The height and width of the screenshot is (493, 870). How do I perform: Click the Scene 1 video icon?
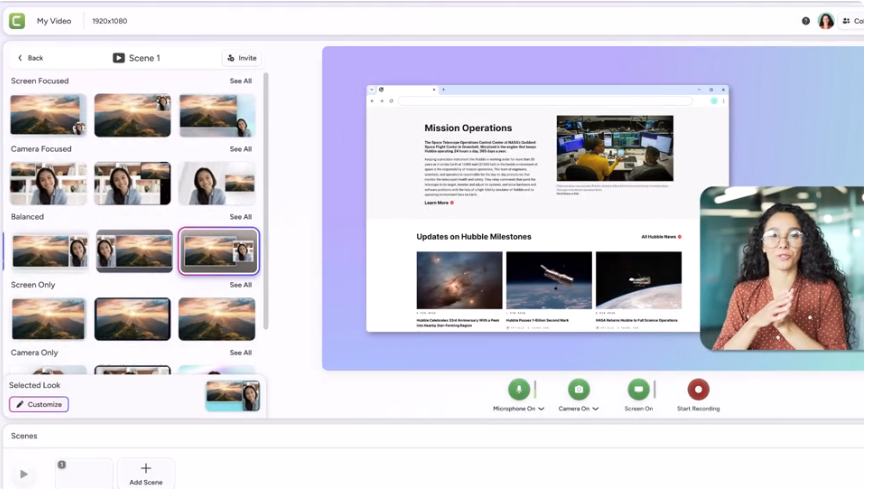point(119,58)
